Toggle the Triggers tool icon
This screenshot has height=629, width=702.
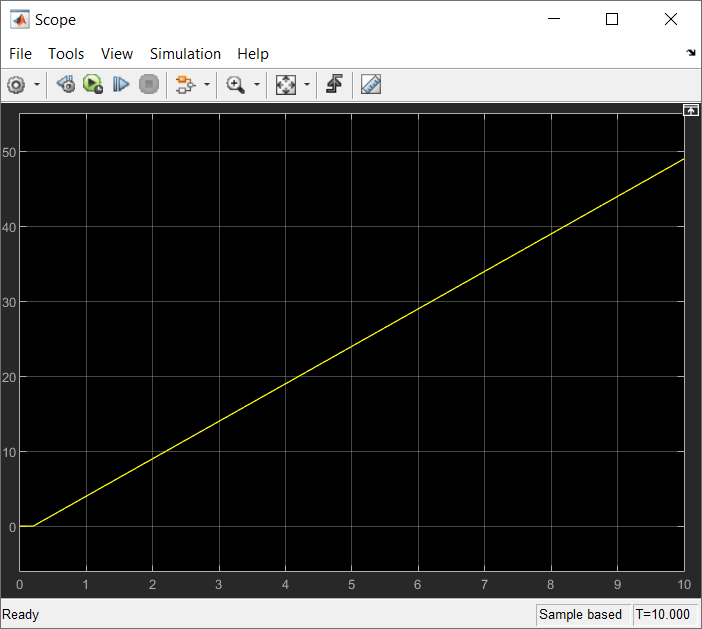(x=334, y=85)
